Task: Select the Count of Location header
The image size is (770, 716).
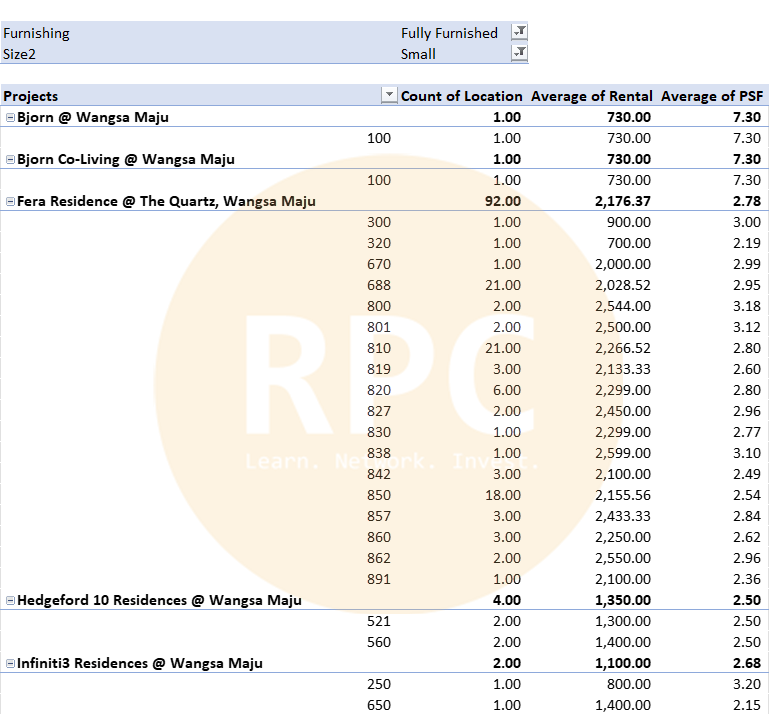Action: click(x=461, y=96)
